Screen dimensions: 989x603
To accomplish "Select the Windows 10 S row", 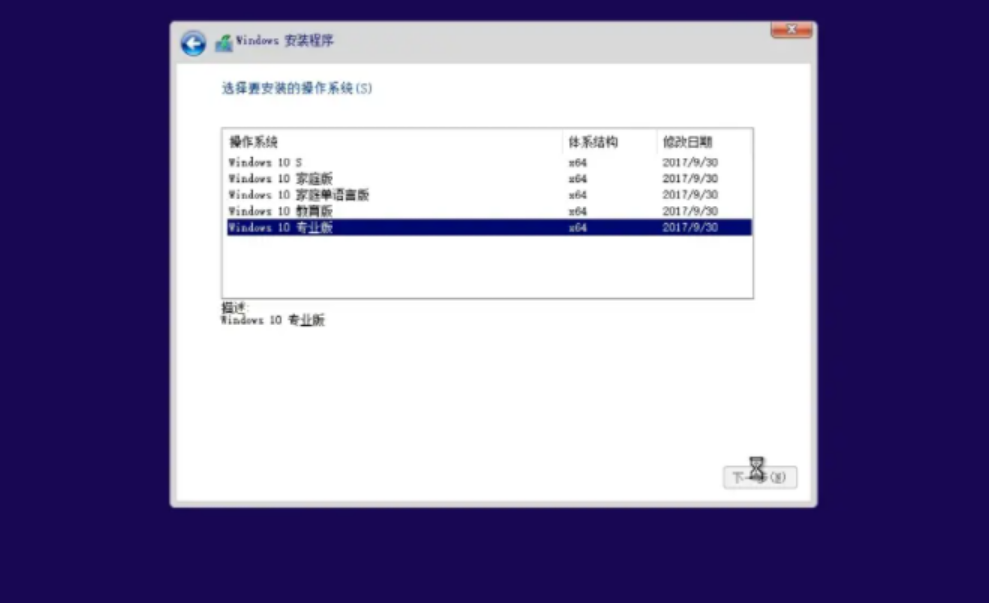I will click(489, 163).
